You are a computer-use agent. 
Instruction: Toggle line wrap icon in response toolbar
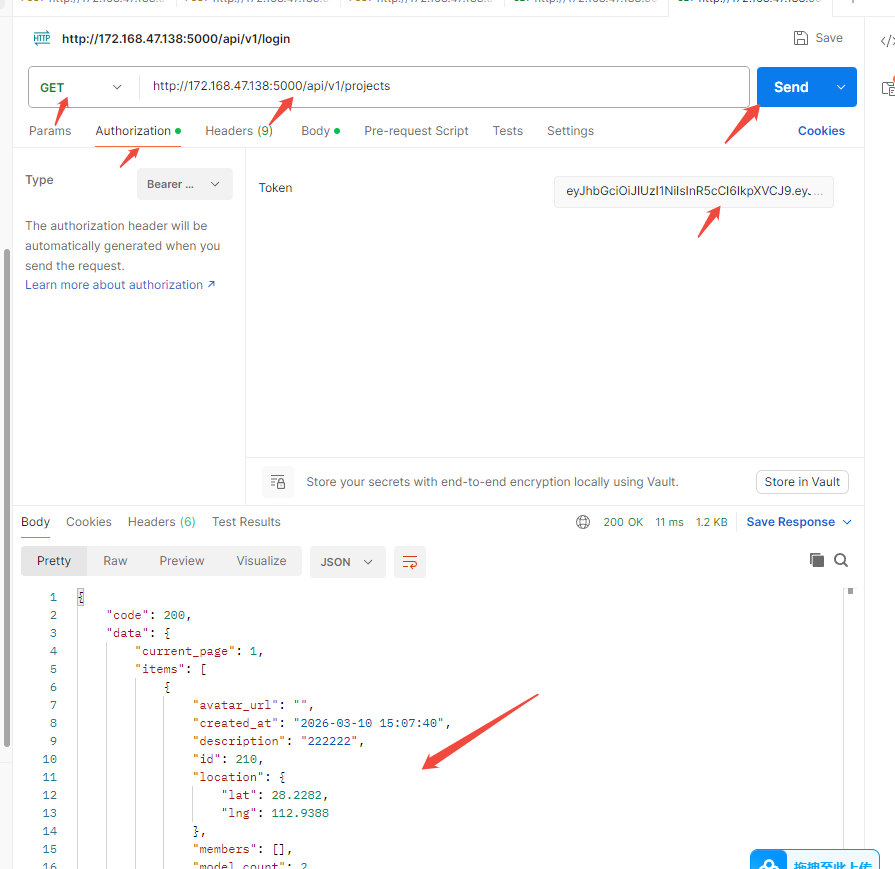(409, 562)
